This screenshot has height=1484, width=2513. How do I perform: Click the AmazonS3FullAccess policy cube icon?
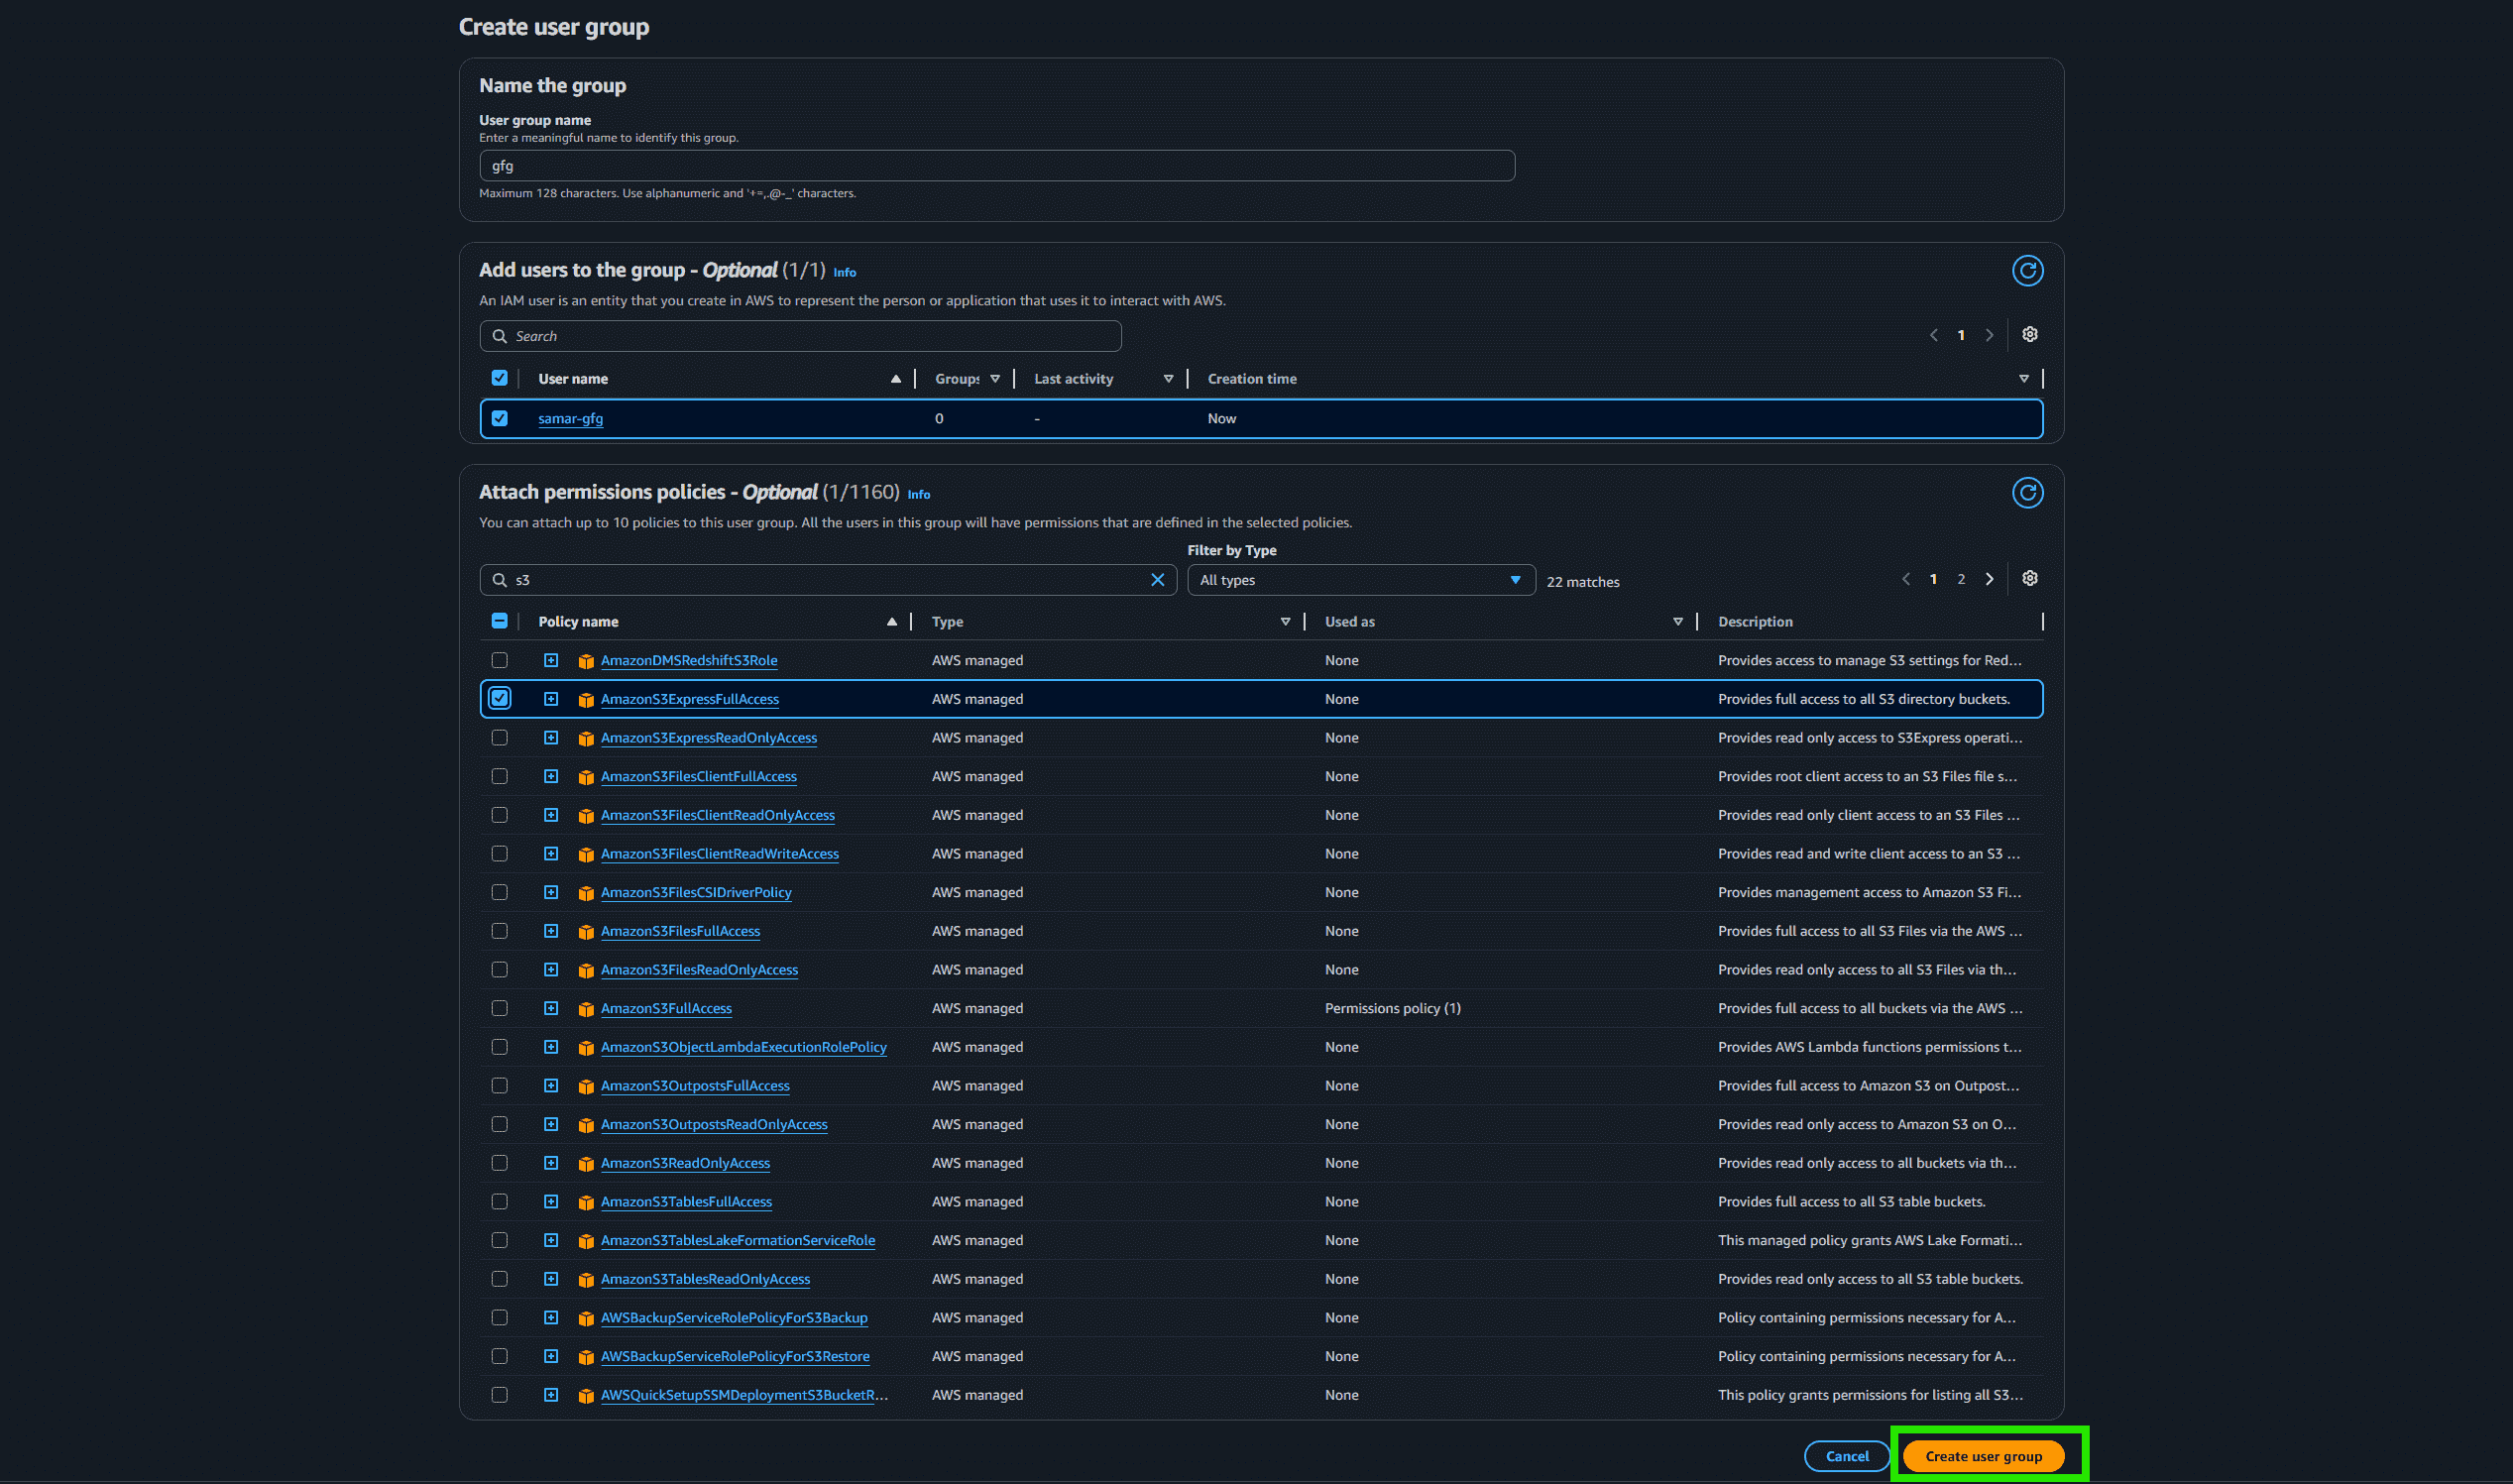click(x=586, y=1009)
